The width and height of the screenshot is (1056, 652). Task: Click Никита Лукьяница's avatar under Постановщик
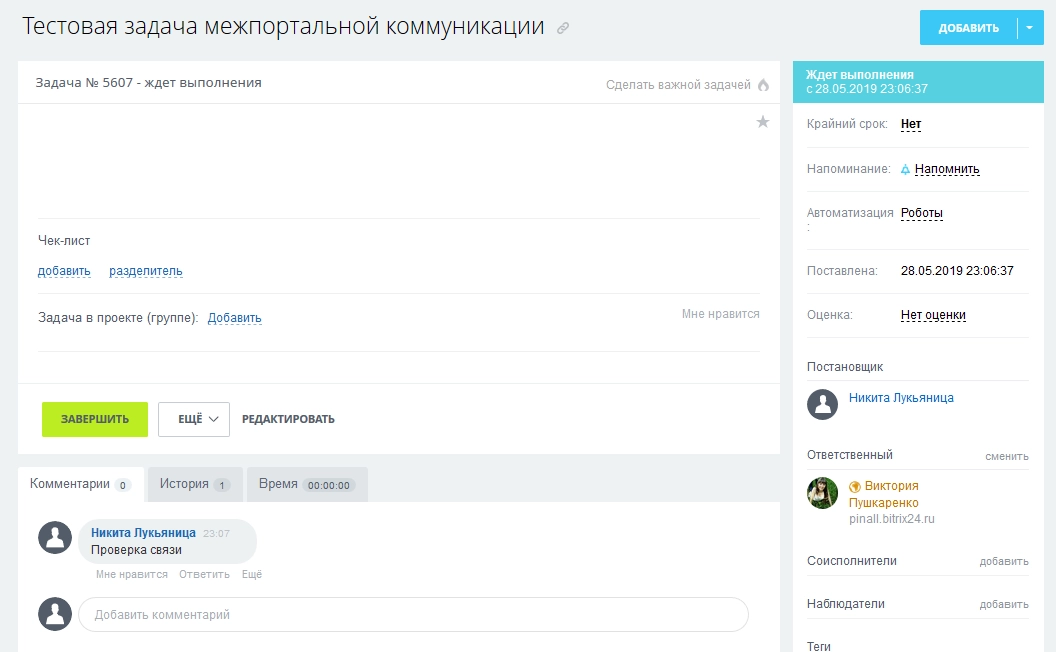pos(822,405)
